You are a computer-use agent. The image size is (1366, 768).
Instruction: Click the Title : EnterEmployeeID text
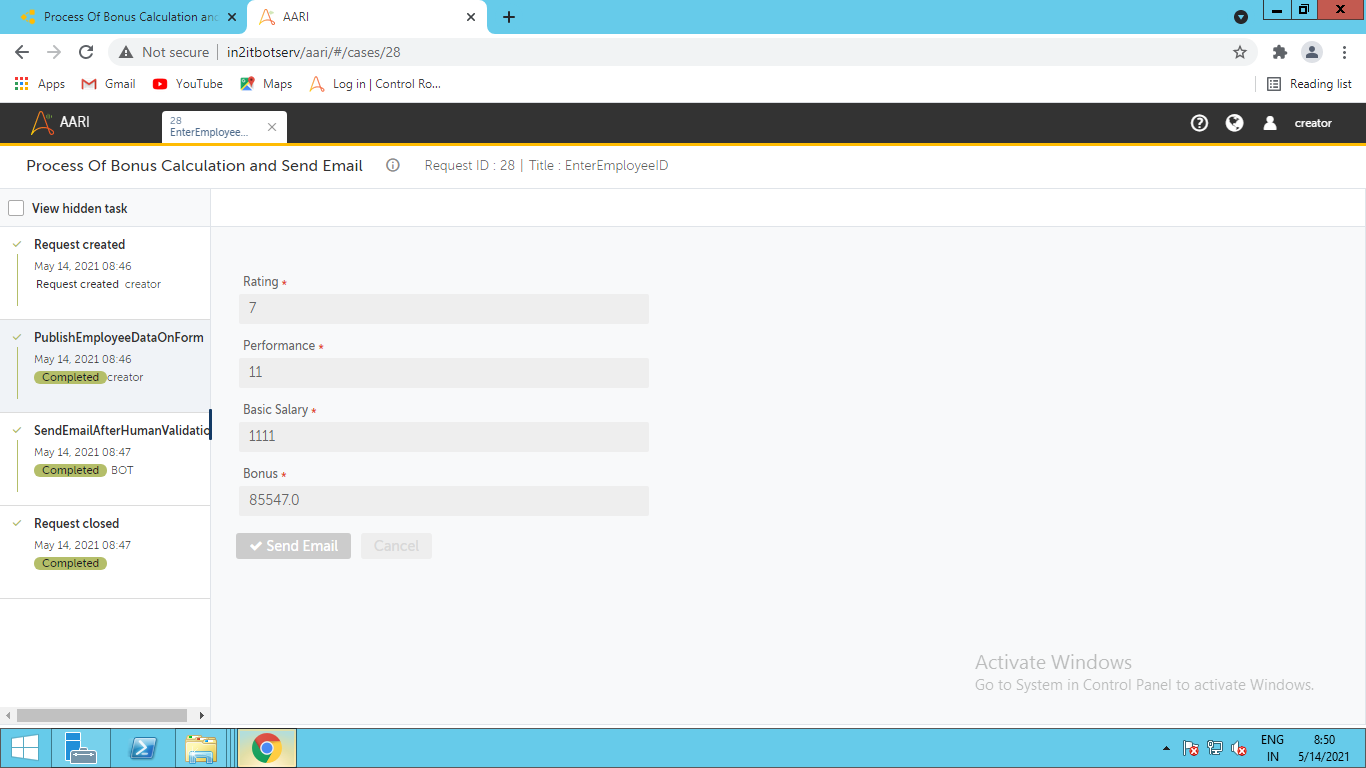pos(599,165)
